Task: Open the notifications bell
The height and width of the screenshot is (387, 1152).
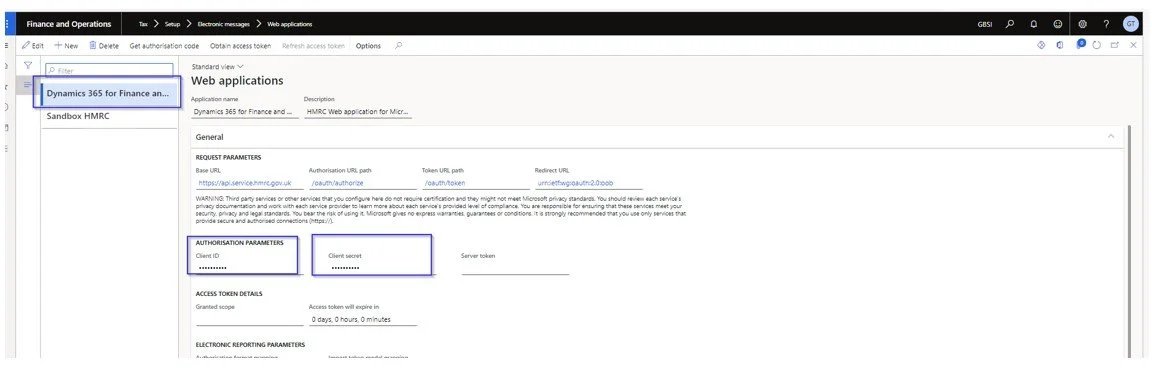Action: (x=1034, y=23)
